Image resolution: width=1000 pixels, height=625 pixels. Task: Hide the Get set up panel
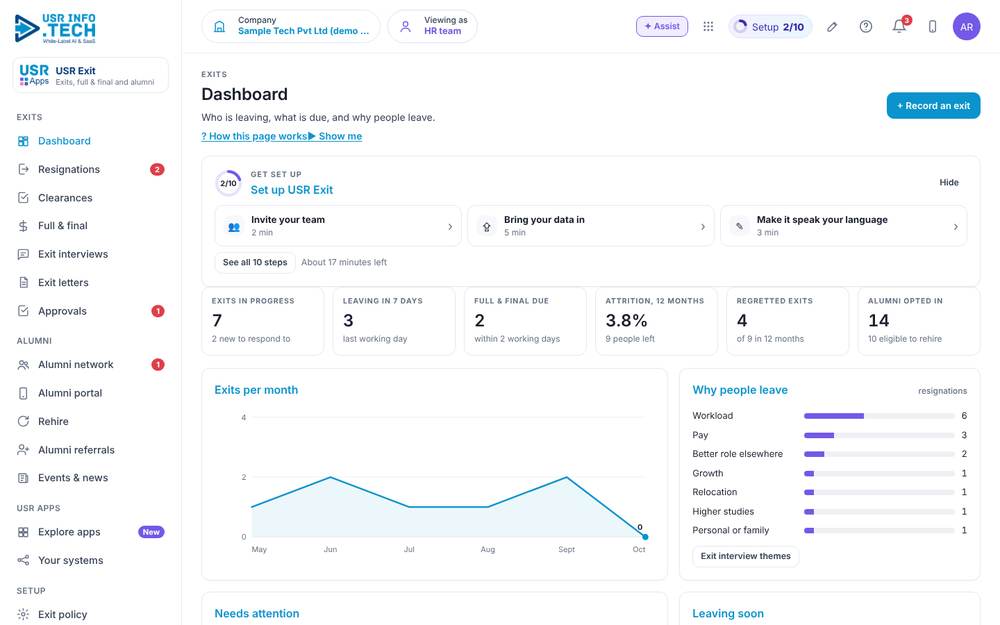click(x=949, y=182)
